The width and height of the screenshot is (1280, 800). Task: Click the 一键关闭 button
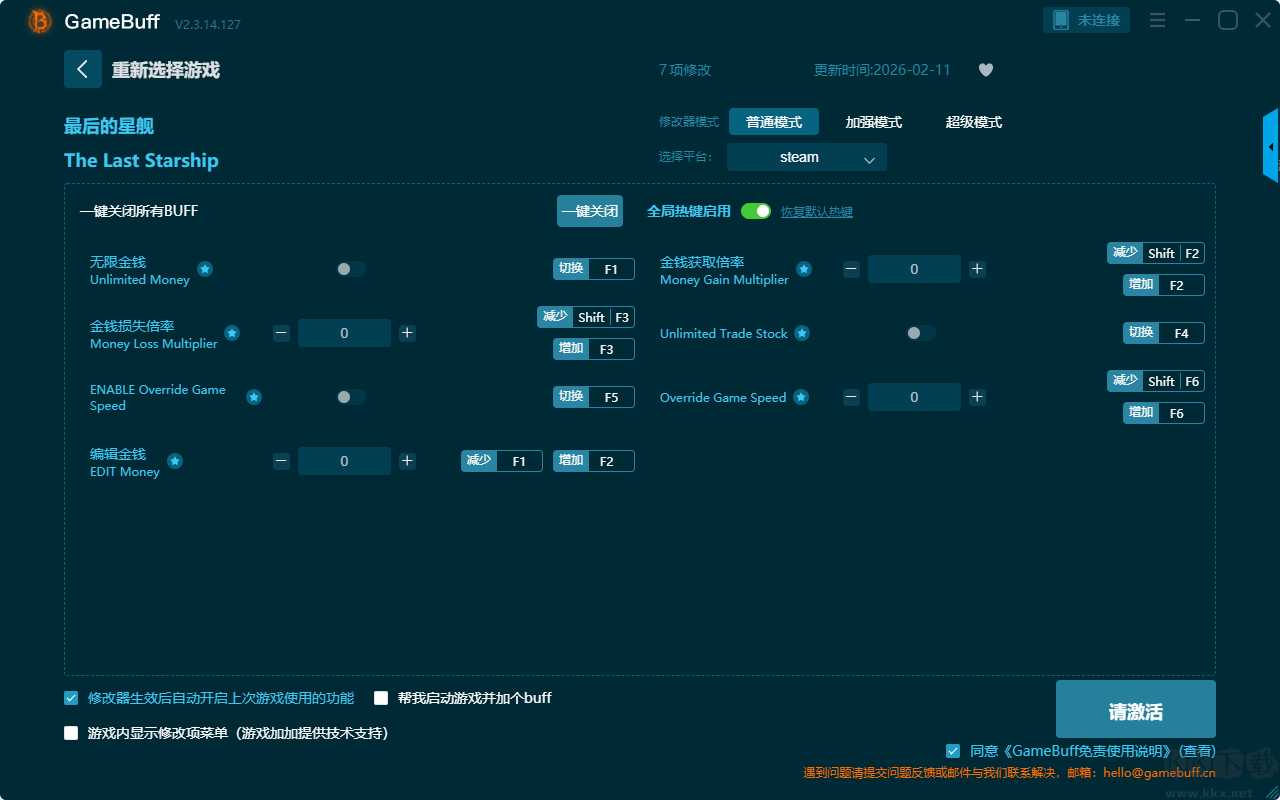pos(590,211)
